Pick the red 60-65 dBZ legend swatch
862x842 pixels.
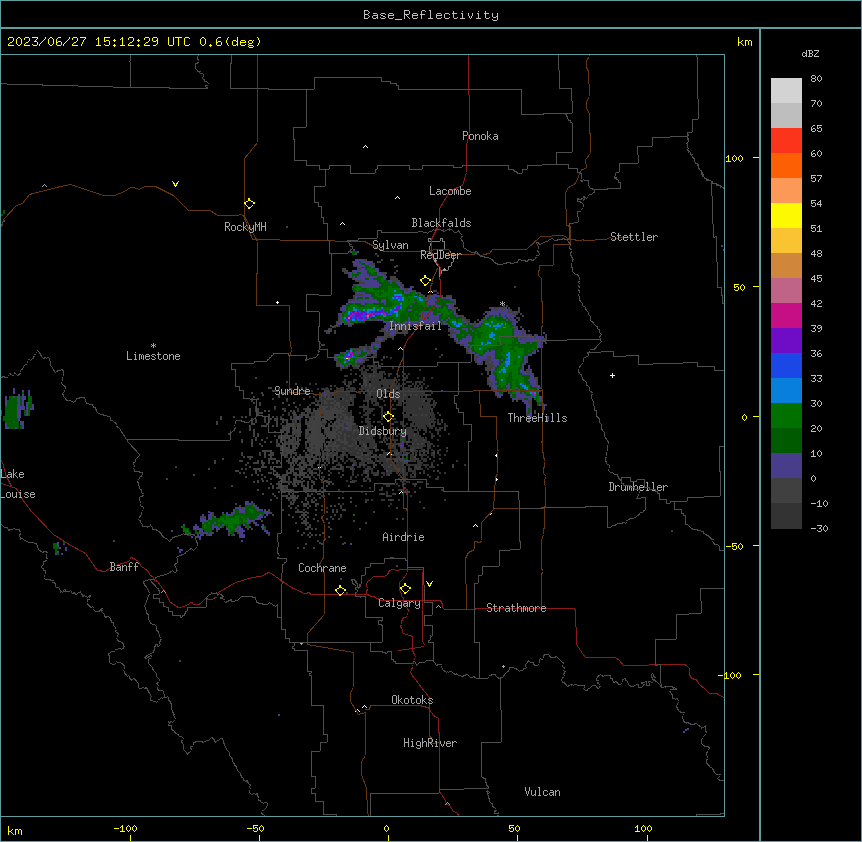point(786,141)
